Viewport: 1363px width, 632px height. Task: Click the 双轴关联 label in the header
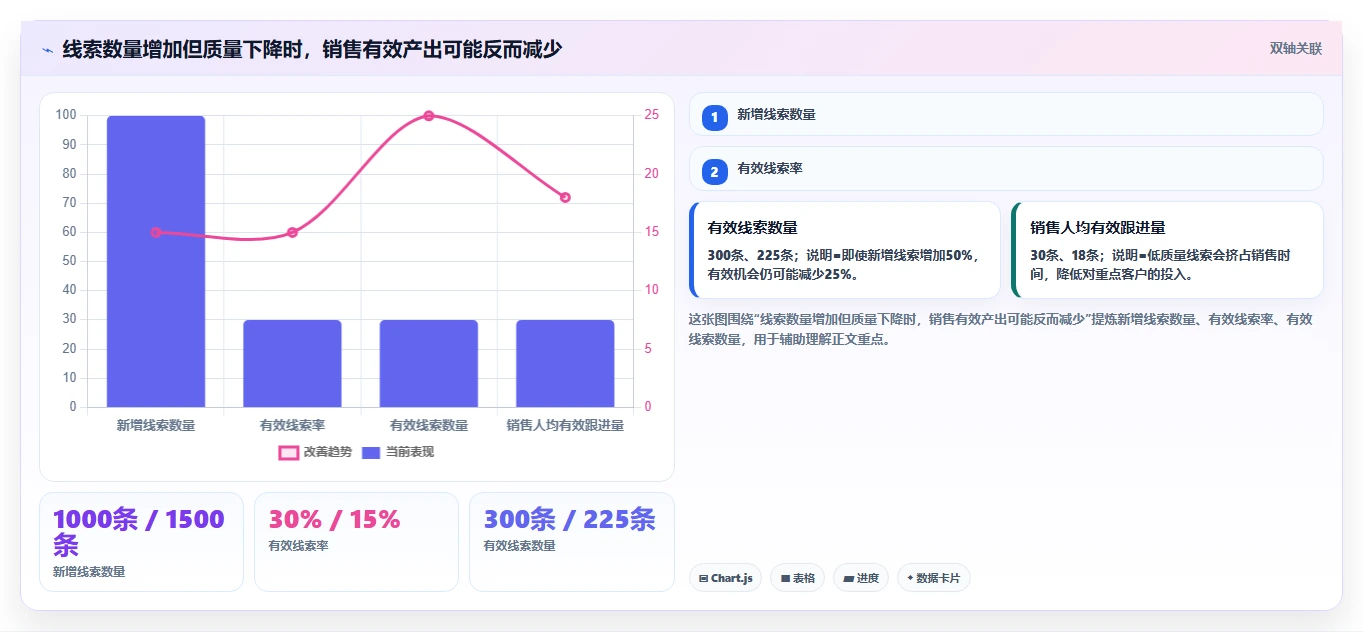tap(1296, 49)
